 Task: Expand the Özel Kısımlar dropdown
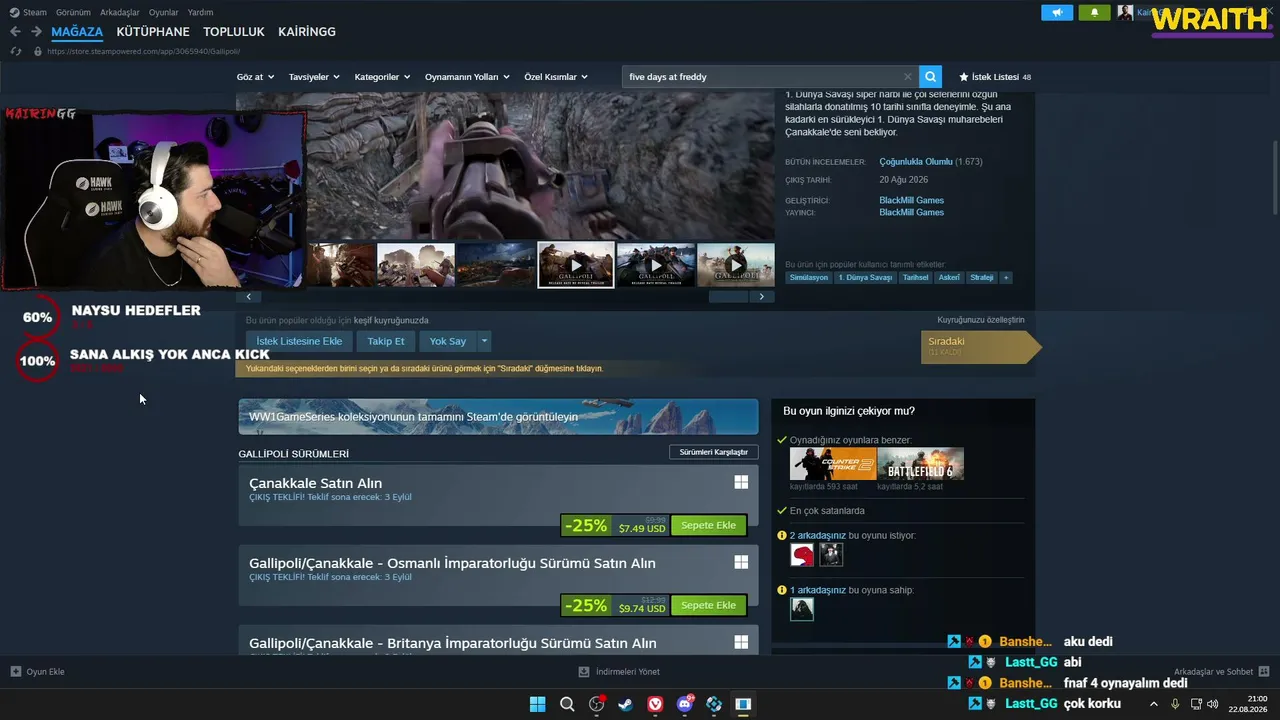click(556, 77)
